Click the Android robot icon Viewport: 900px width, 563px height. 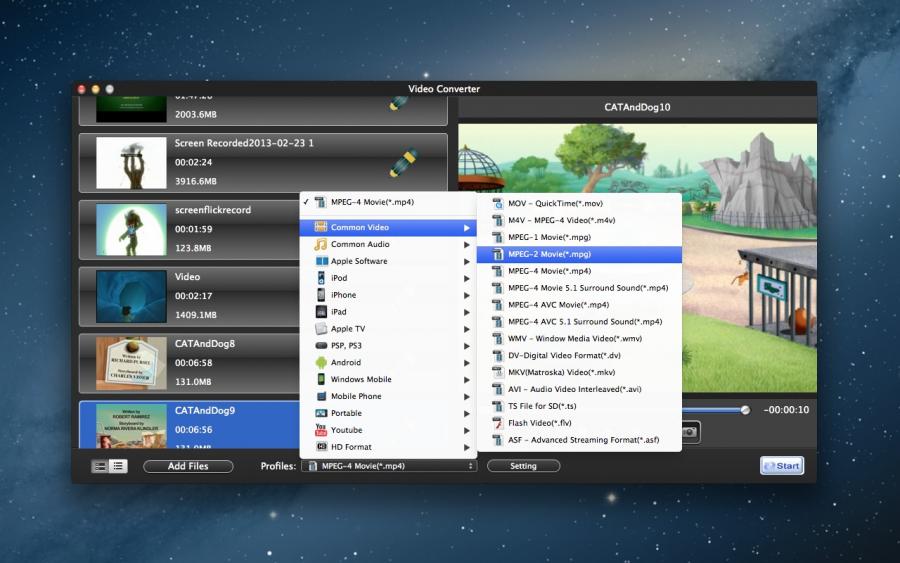point(321,363)
